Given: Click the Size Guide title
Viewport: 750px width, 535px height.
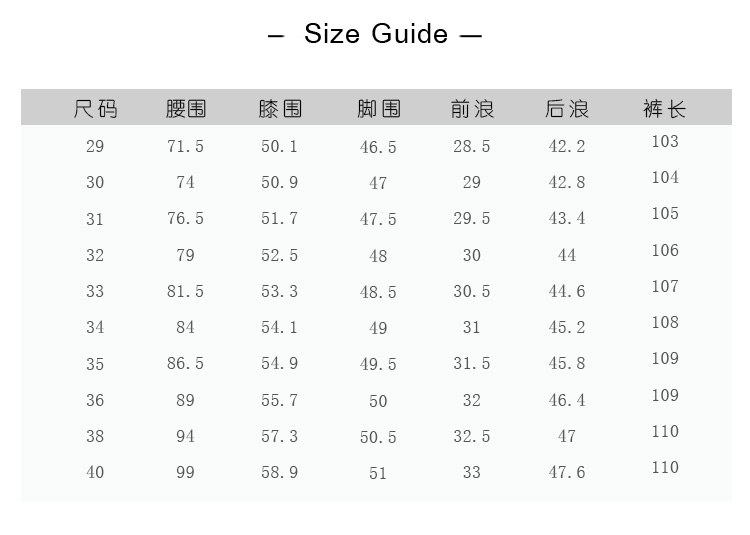Looking at the screenshot, I should (375, 34).
